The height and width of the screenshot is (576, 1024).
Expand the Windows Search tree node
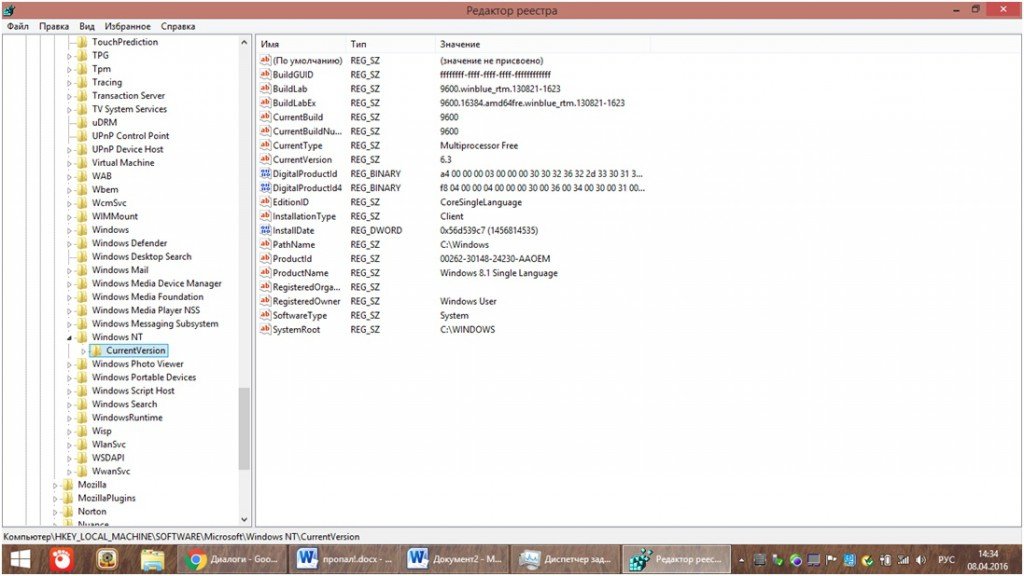click(x=69, y=405)
